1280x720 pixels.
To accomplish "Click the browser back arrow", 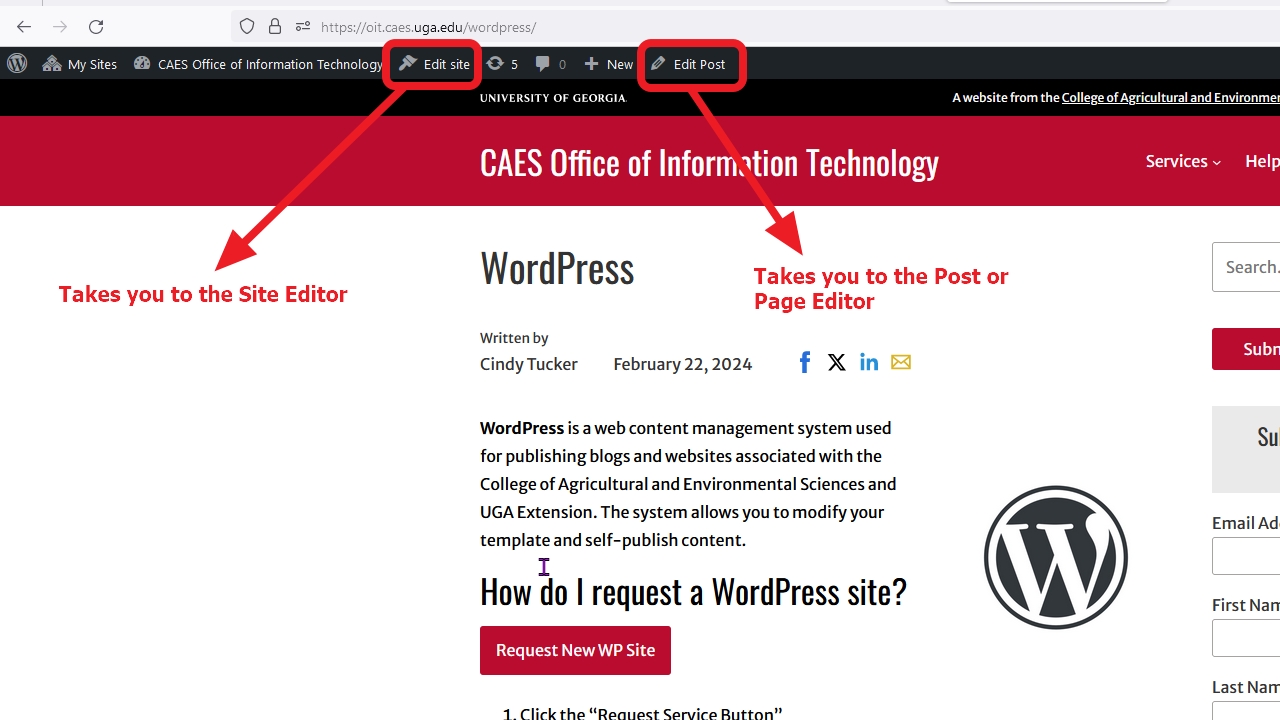I will tap(24, 27).
